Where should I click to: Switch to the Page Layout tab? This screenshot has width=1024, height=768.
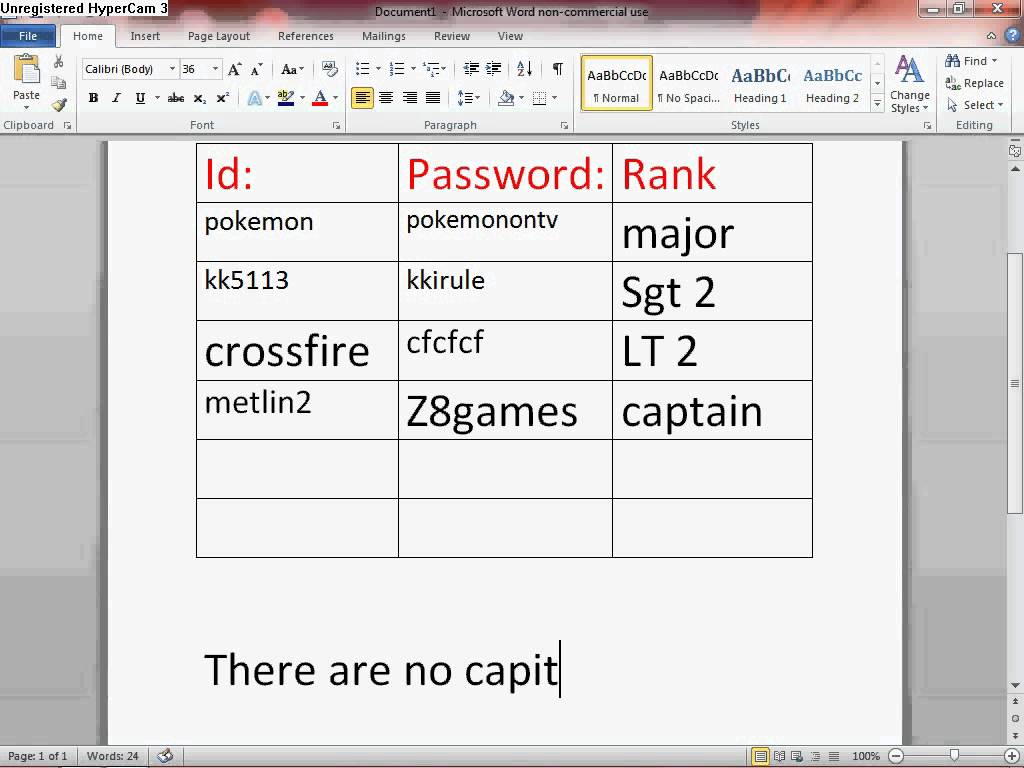(219, 36)
